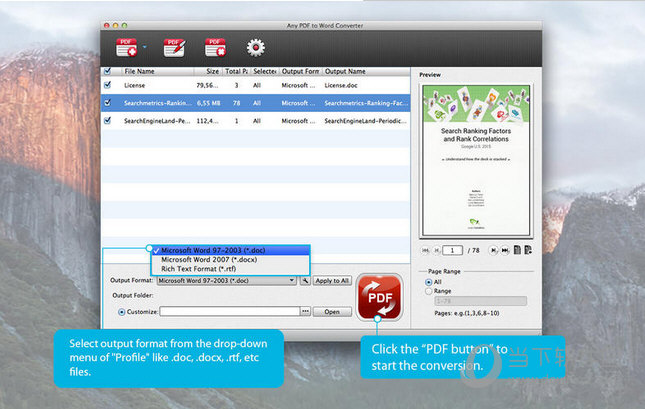Click the Add PDF toolbar icon

coord(126,47)
